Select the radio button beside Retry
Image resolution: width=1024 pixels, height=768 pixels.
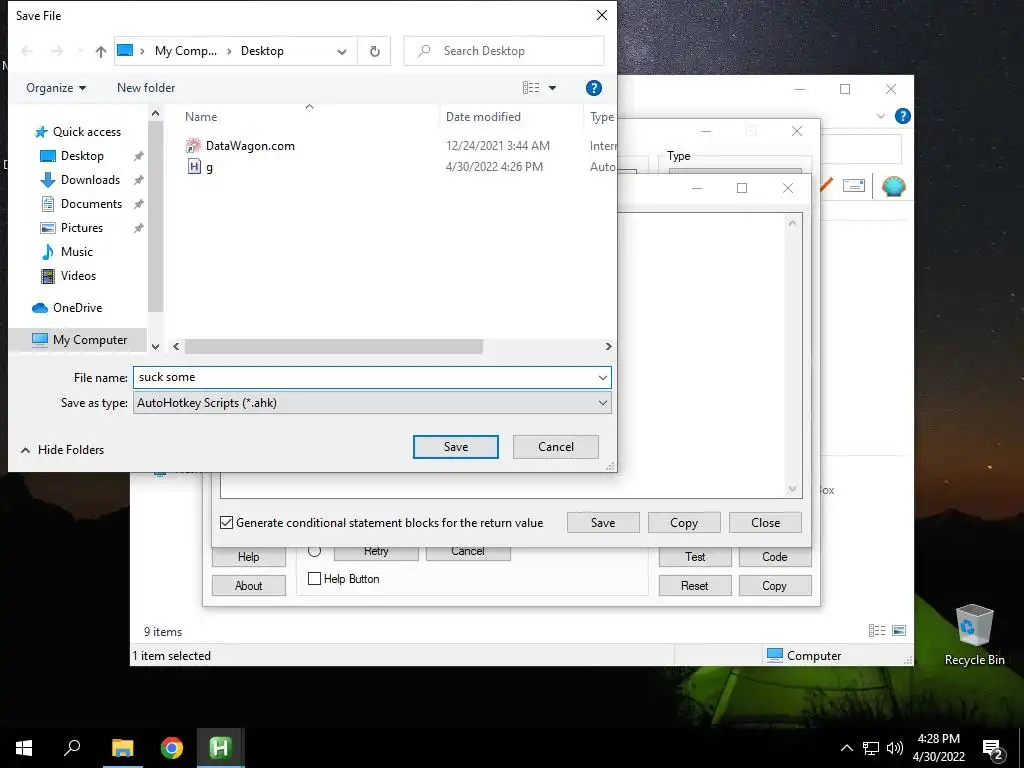[314, 551]
